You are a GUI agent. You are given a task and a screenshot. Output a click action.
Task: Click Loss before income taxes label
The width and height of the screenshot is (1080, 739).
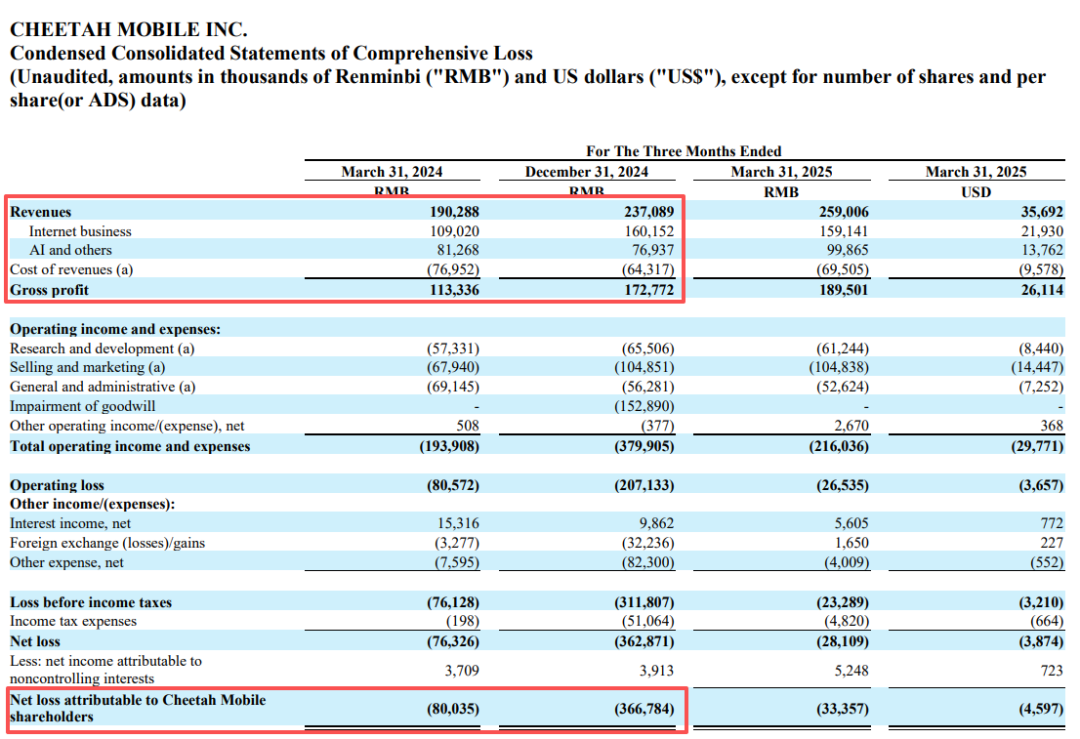tap(91, 602)
